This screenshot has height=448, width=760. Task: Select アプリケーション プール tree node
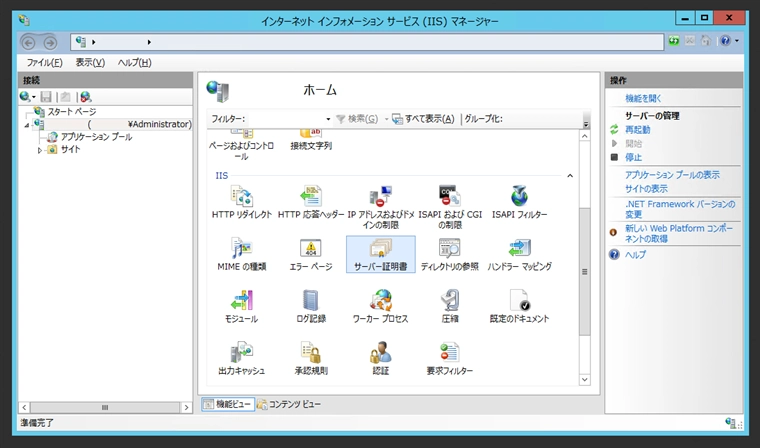click(x=96, y=137)
